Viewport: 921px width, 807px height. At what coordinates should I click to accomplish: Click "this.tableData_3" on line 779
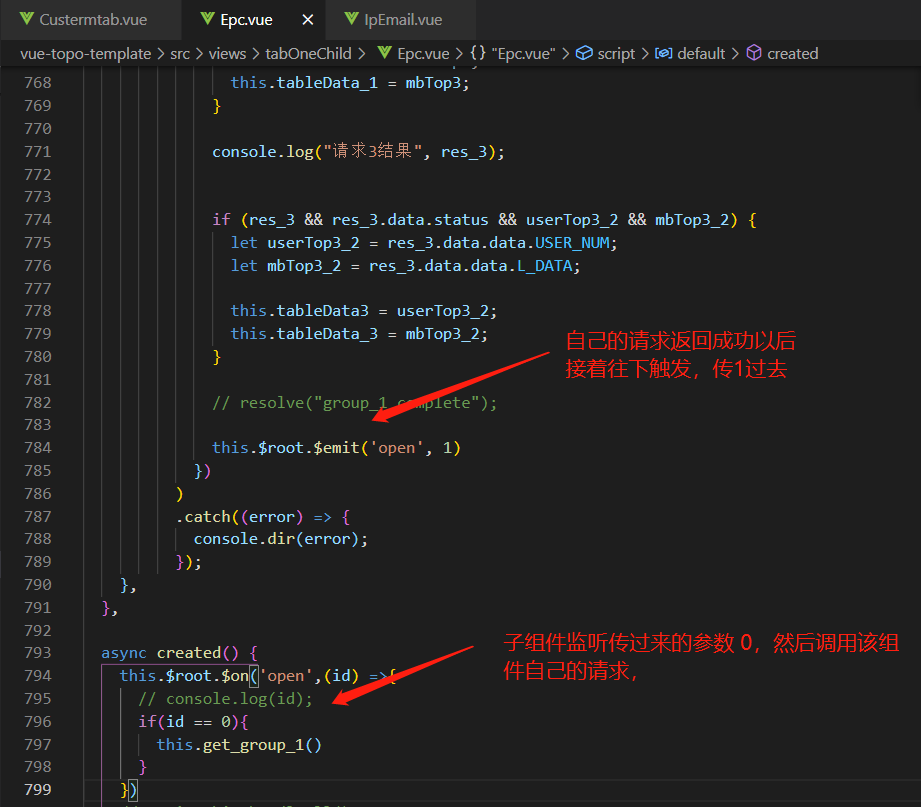point(304,334)
